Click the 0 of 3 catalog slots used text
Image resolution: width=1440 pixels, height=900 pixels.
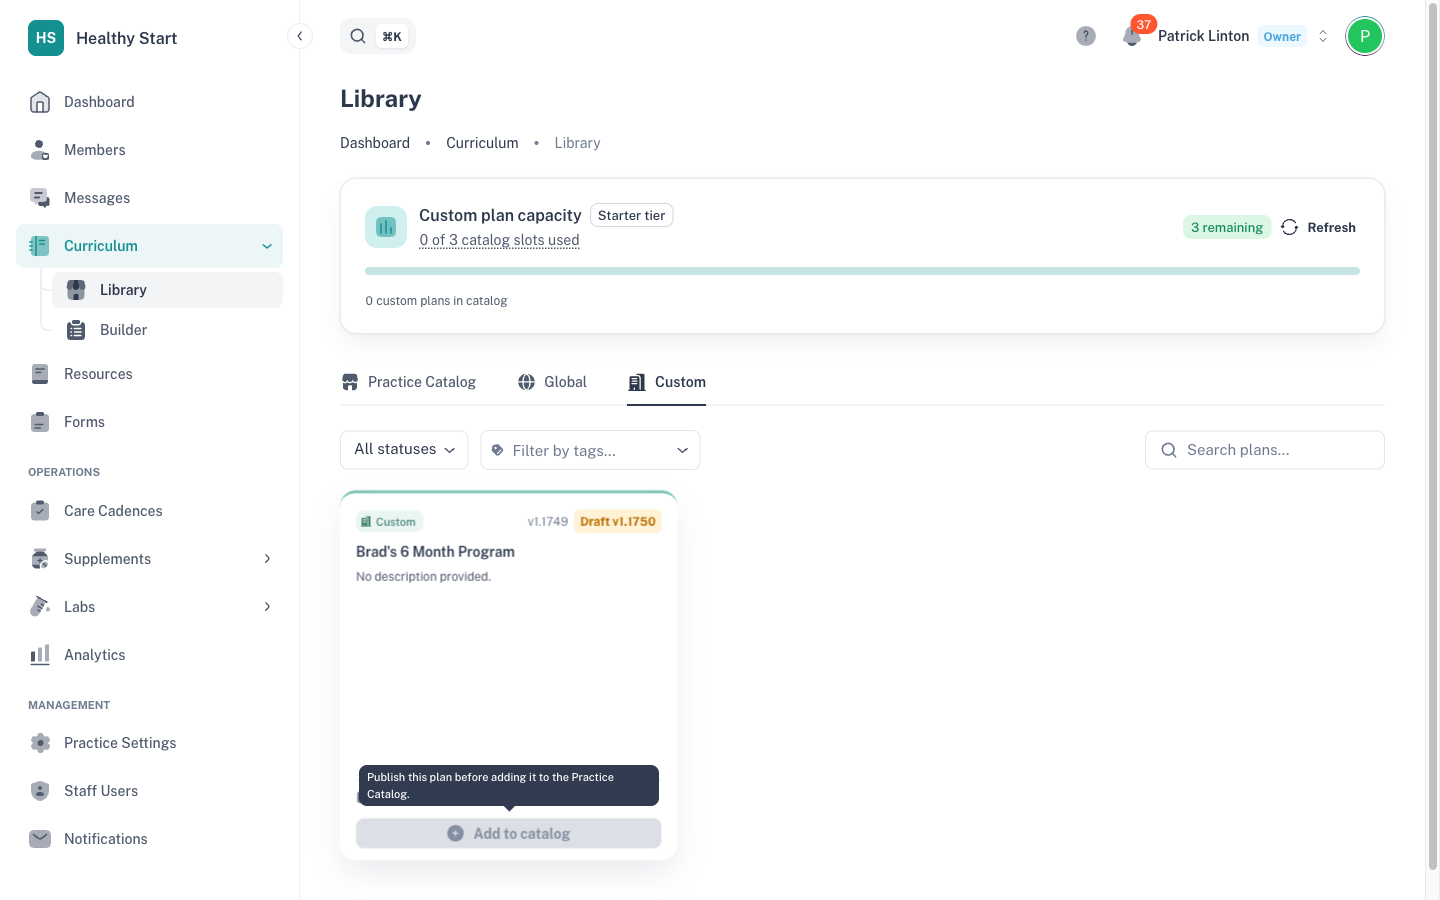[x=499, y=240]
